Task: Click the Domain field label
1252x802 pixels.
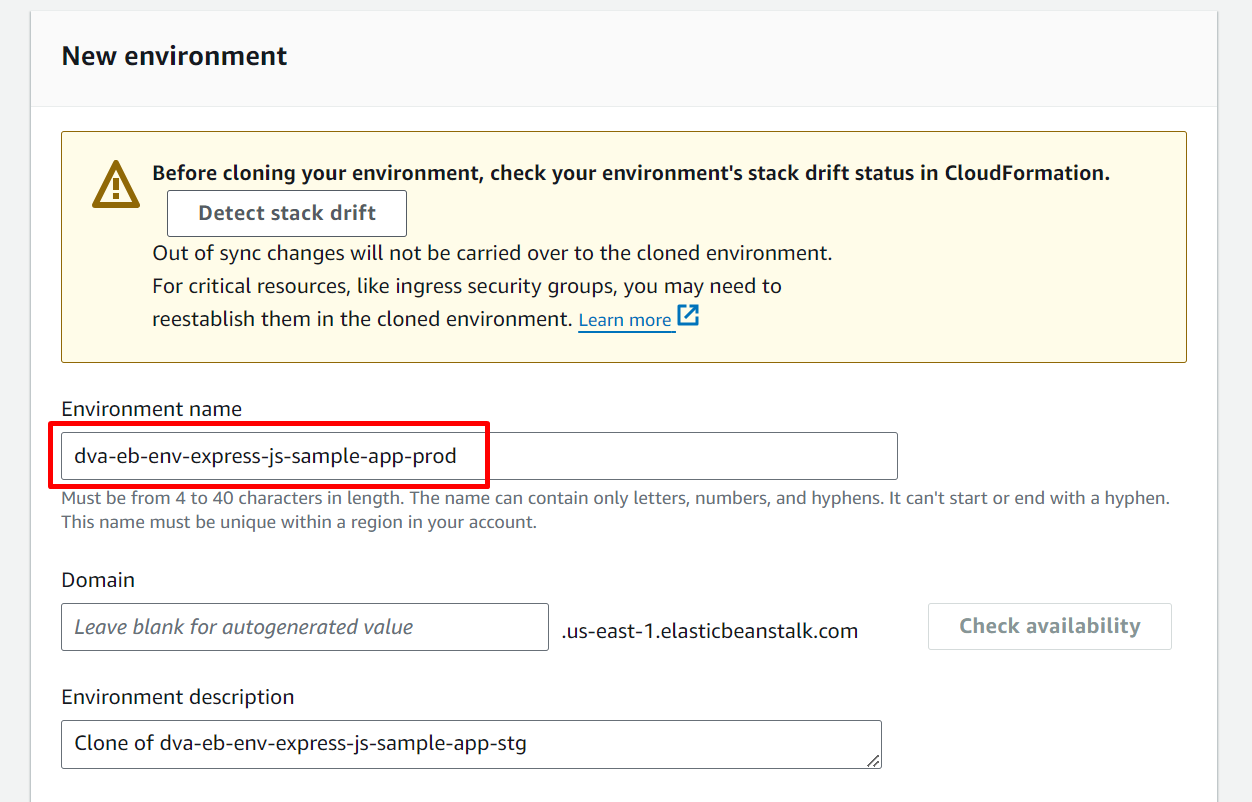Action: [98, 580]
